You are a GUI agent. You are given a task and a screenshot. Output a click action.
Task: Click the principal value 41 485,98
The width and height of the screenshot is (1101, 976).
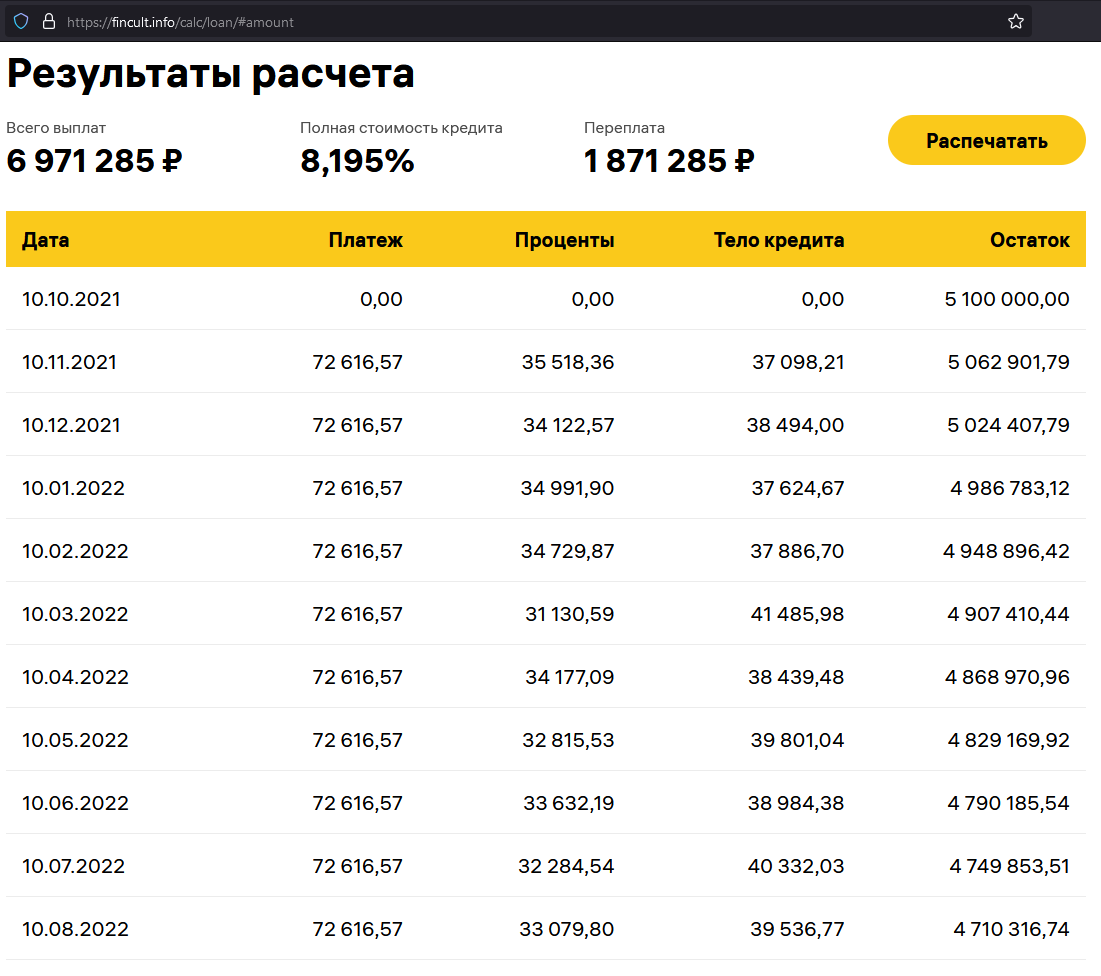click(797, 614)
